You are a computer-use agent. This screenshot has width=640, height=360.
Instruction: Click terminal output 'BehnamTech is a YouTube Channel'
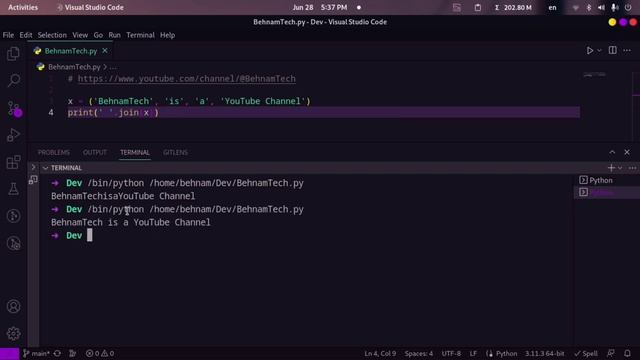131,222
